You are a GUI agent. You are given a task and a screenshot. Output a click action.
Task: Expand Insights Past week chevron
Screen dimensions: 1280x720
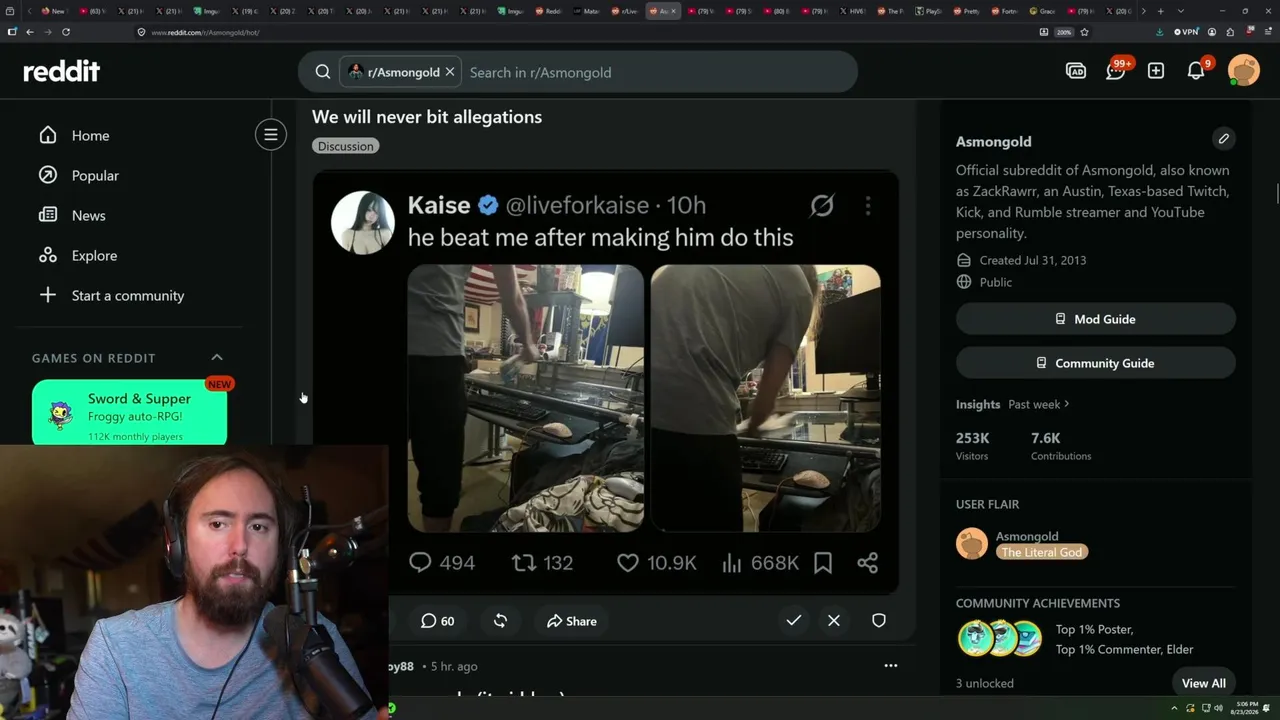[x=1067, y=404]
